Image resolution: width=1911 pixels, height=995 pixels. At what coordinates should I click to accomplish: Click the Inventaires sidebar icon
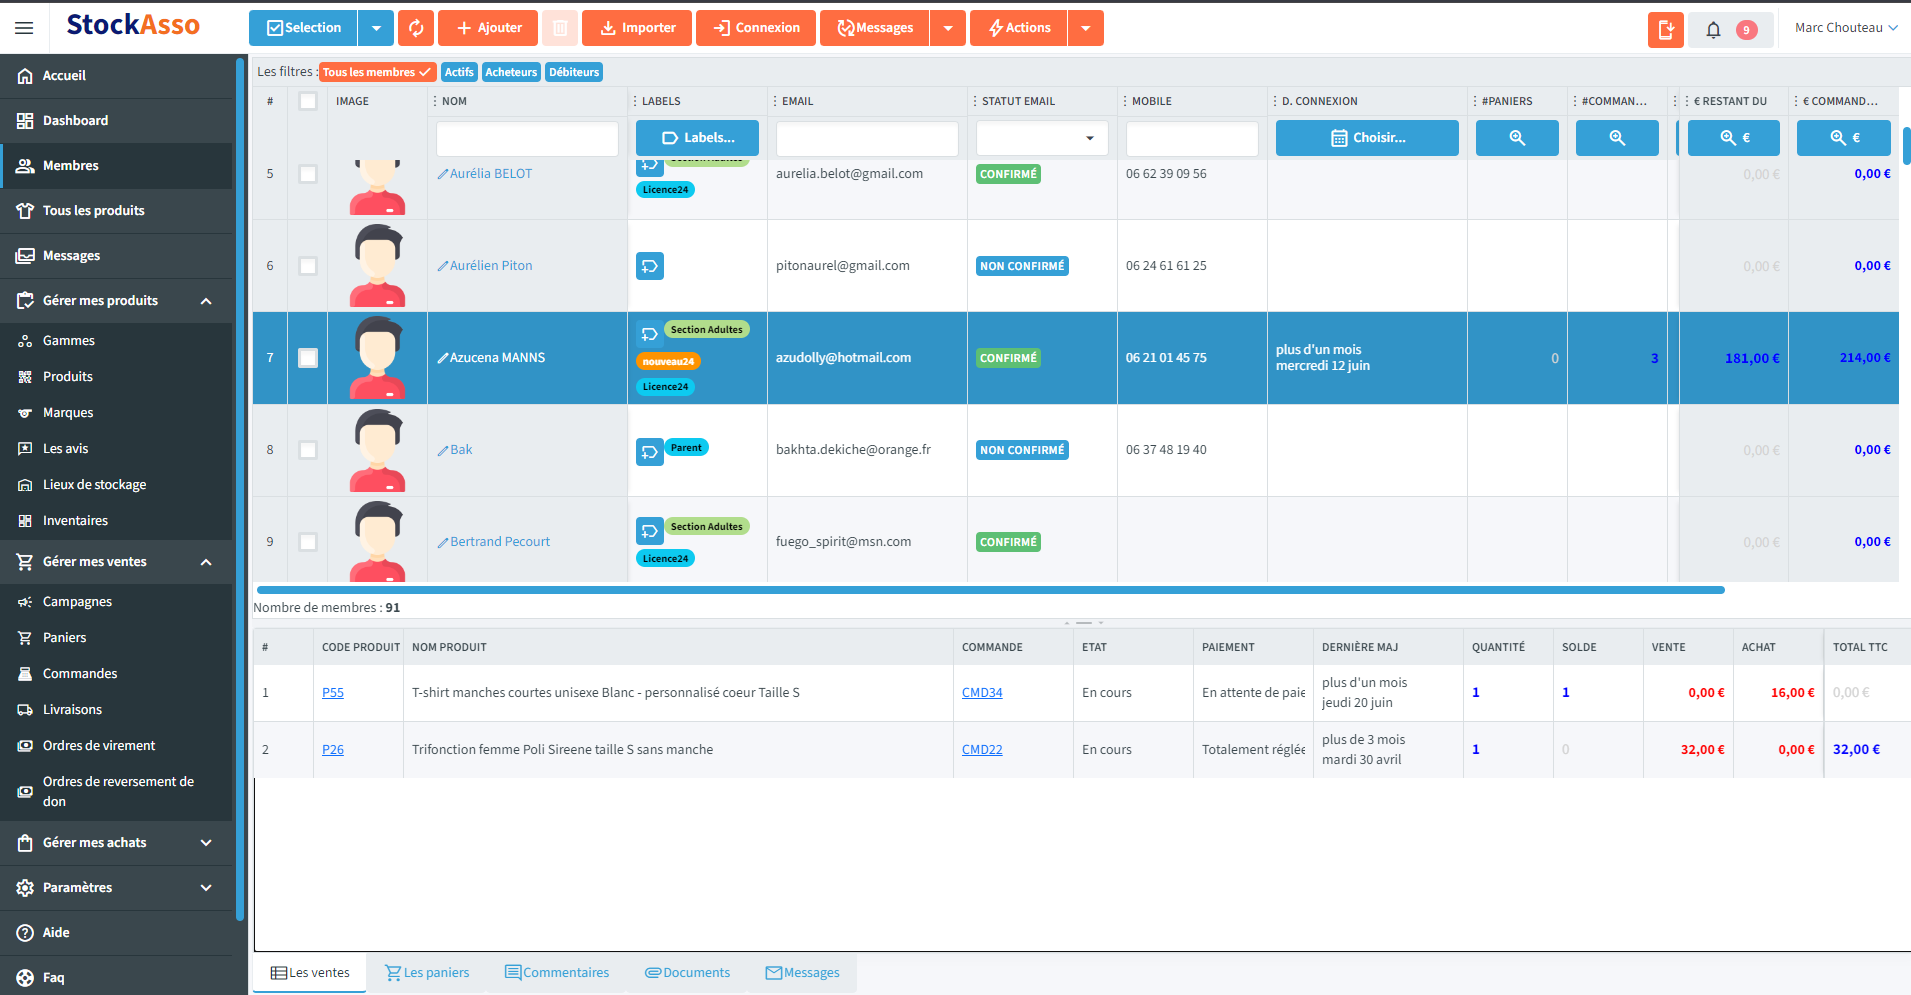[x=25, y=521]
